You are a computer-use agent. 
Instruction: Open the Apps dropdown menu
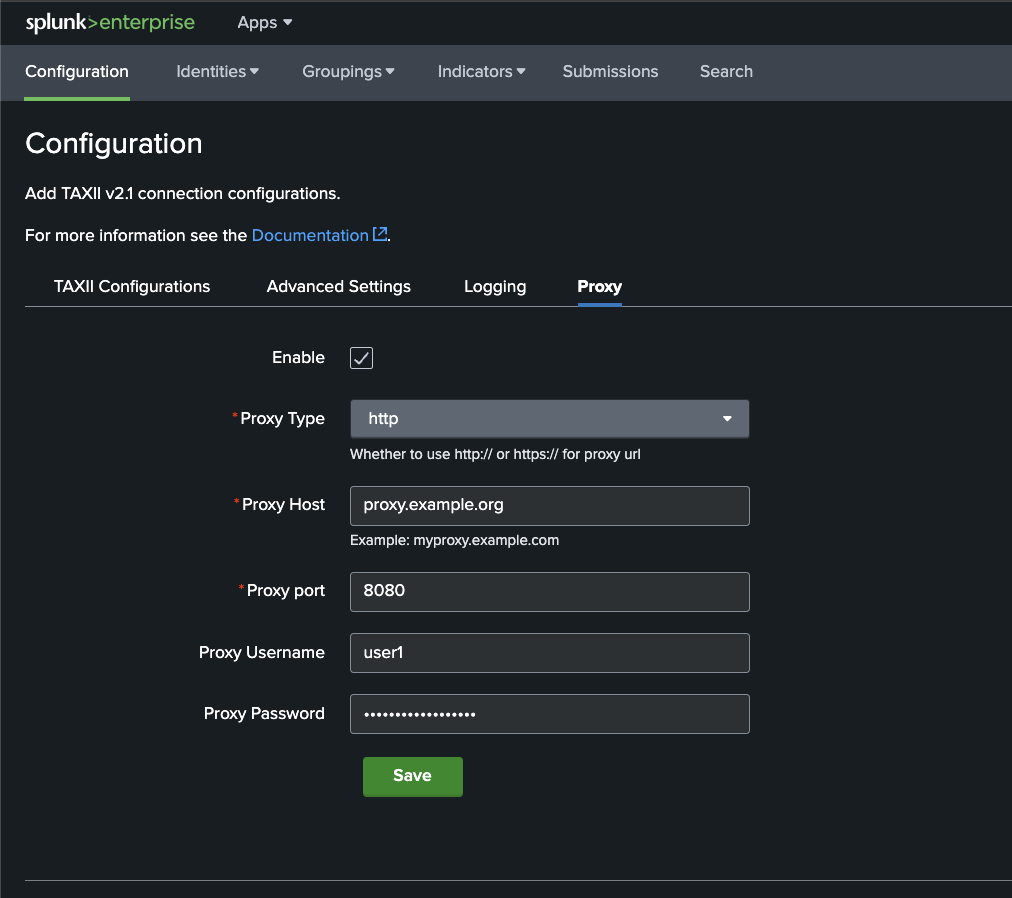pos(263,22)
